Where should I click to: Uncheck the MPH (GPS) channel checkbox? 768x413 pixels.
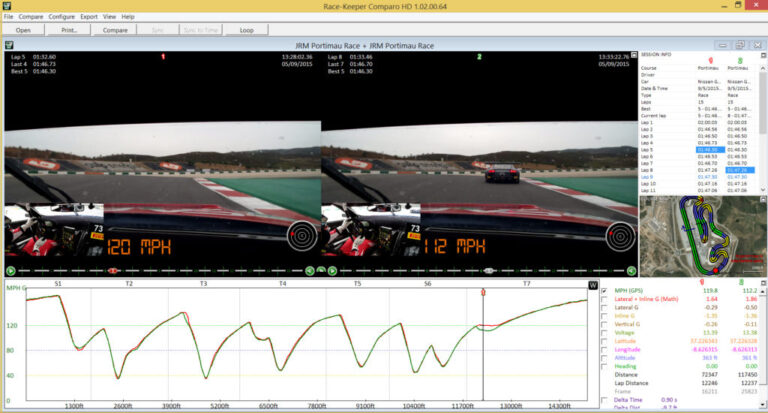coord(605,291)
